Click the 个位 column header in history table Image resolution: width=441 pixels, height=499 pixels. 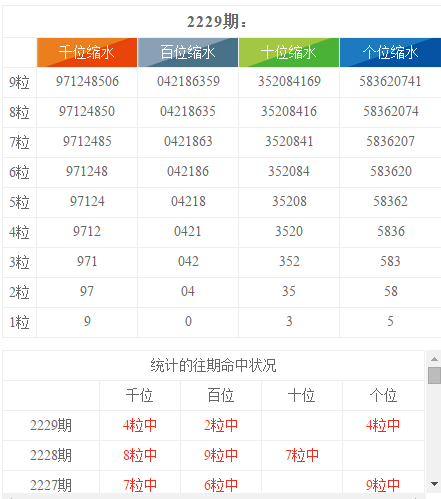pyautogui.click(x=383, y=395)
